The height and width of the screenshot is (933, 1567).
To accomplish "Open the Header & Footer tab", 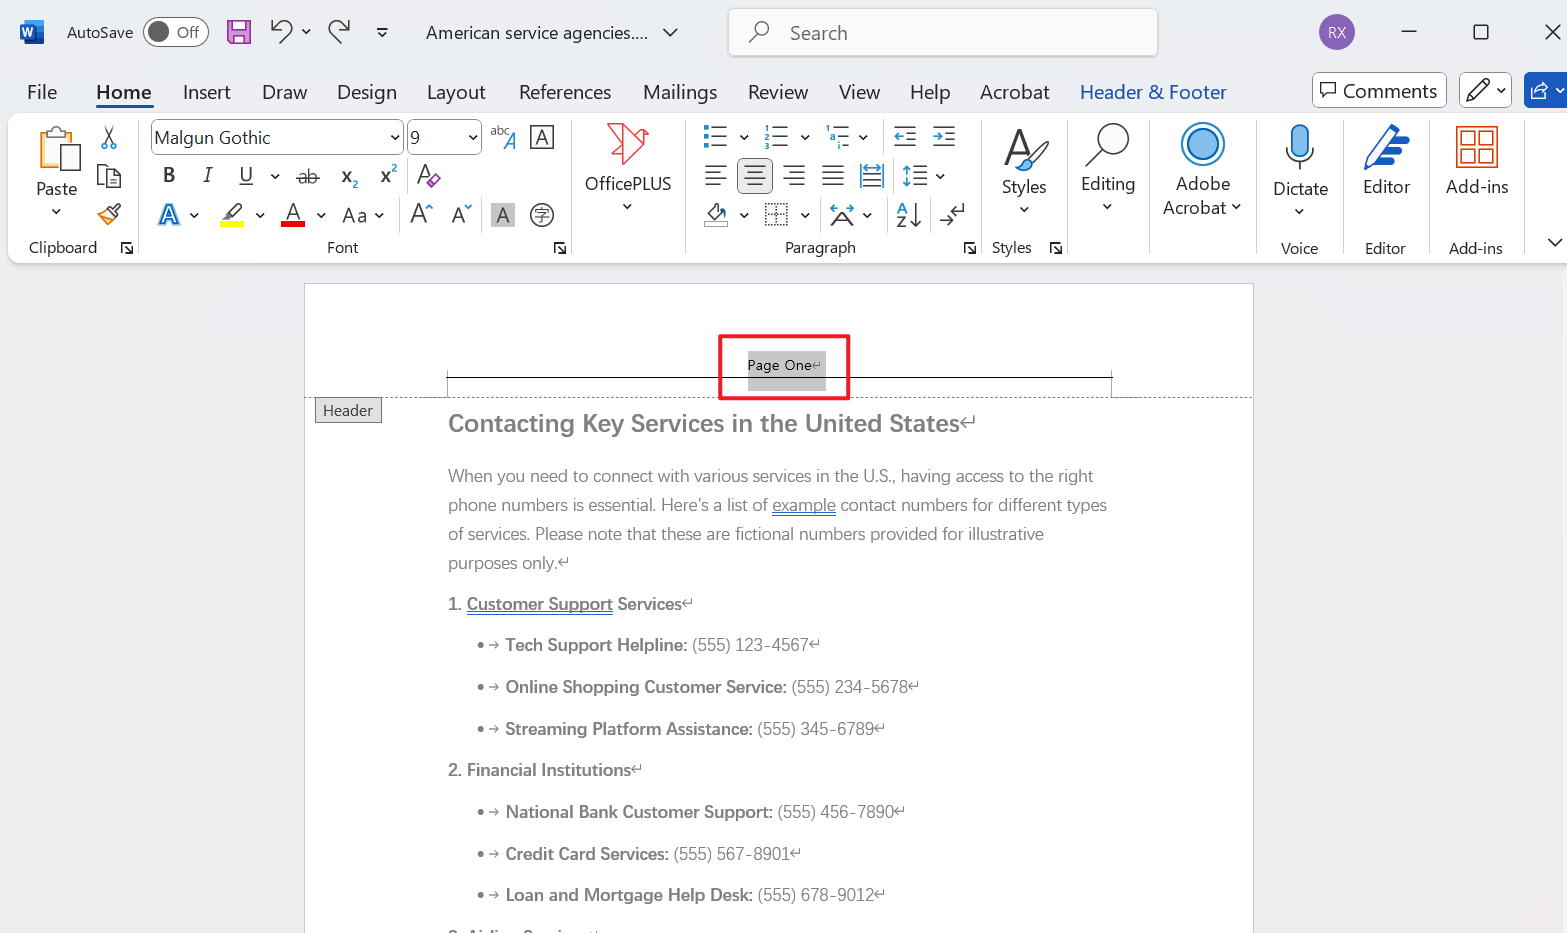I will pos(1152,92).
